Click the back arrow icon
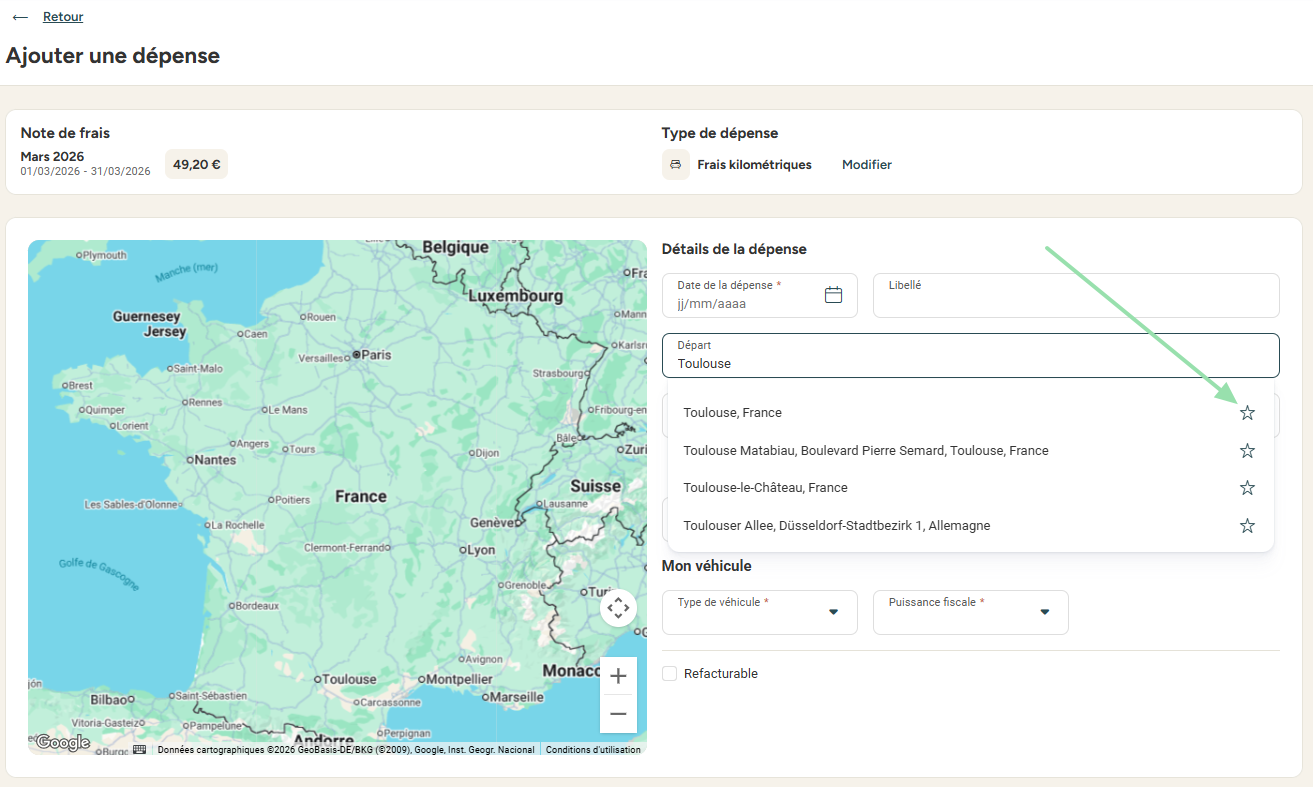 (20, 17)
